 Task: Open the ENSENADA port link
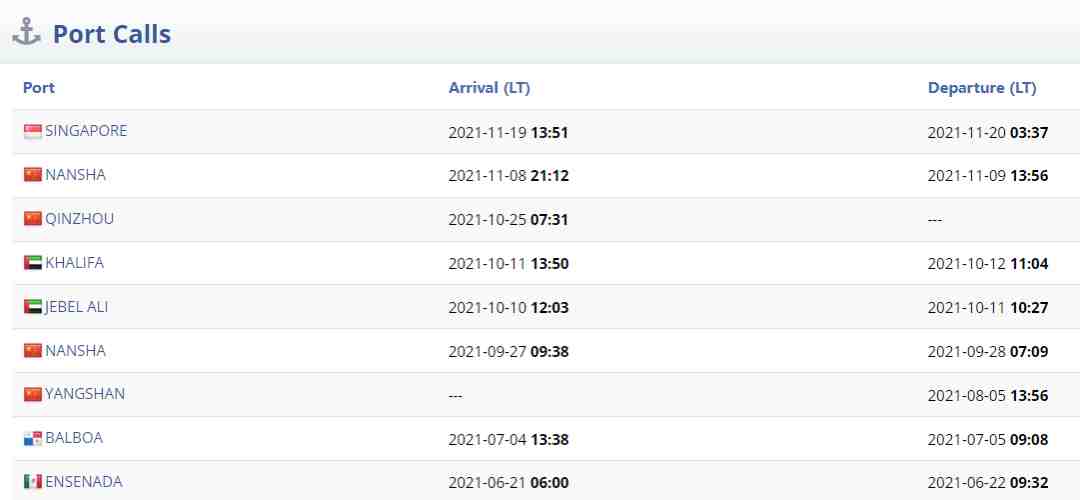84,482
